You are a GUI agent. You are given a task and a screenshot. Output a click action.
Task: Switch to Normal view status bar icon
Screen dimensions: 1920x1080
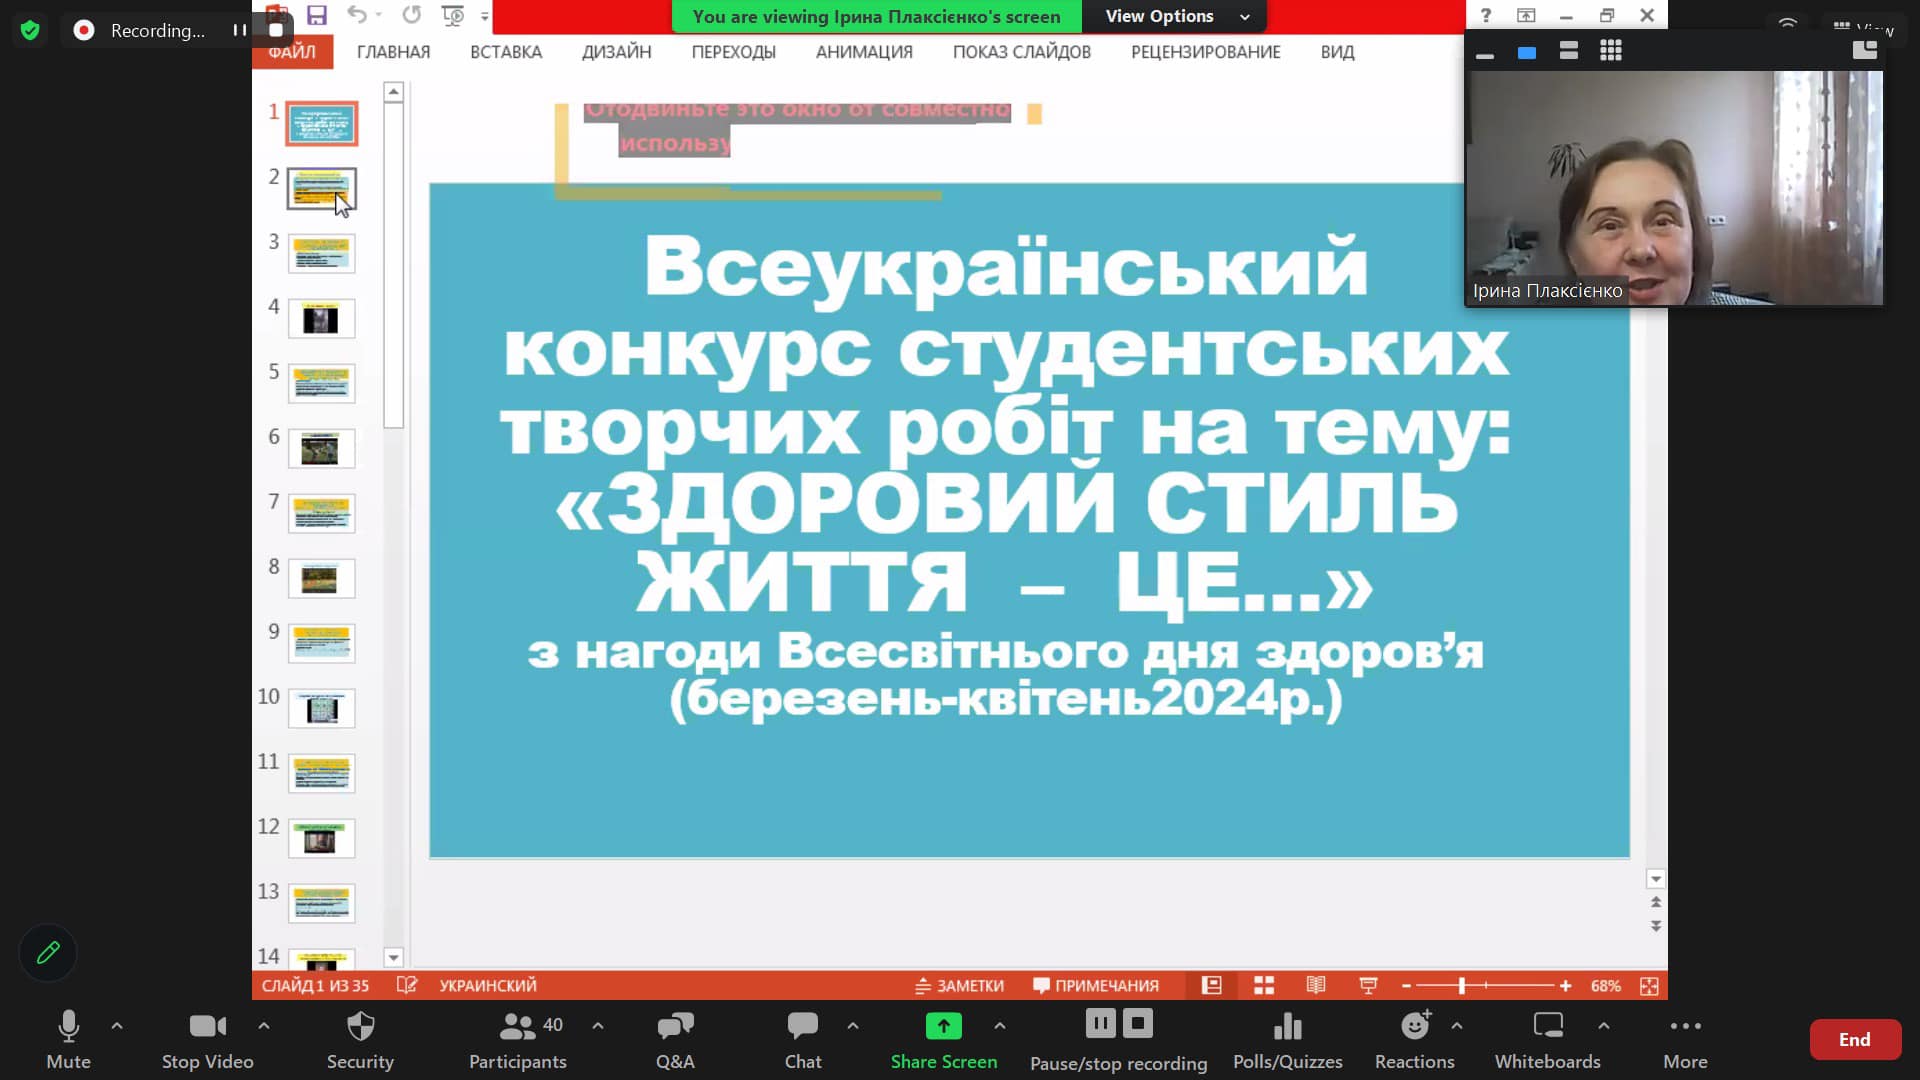tap(1211, 986)
